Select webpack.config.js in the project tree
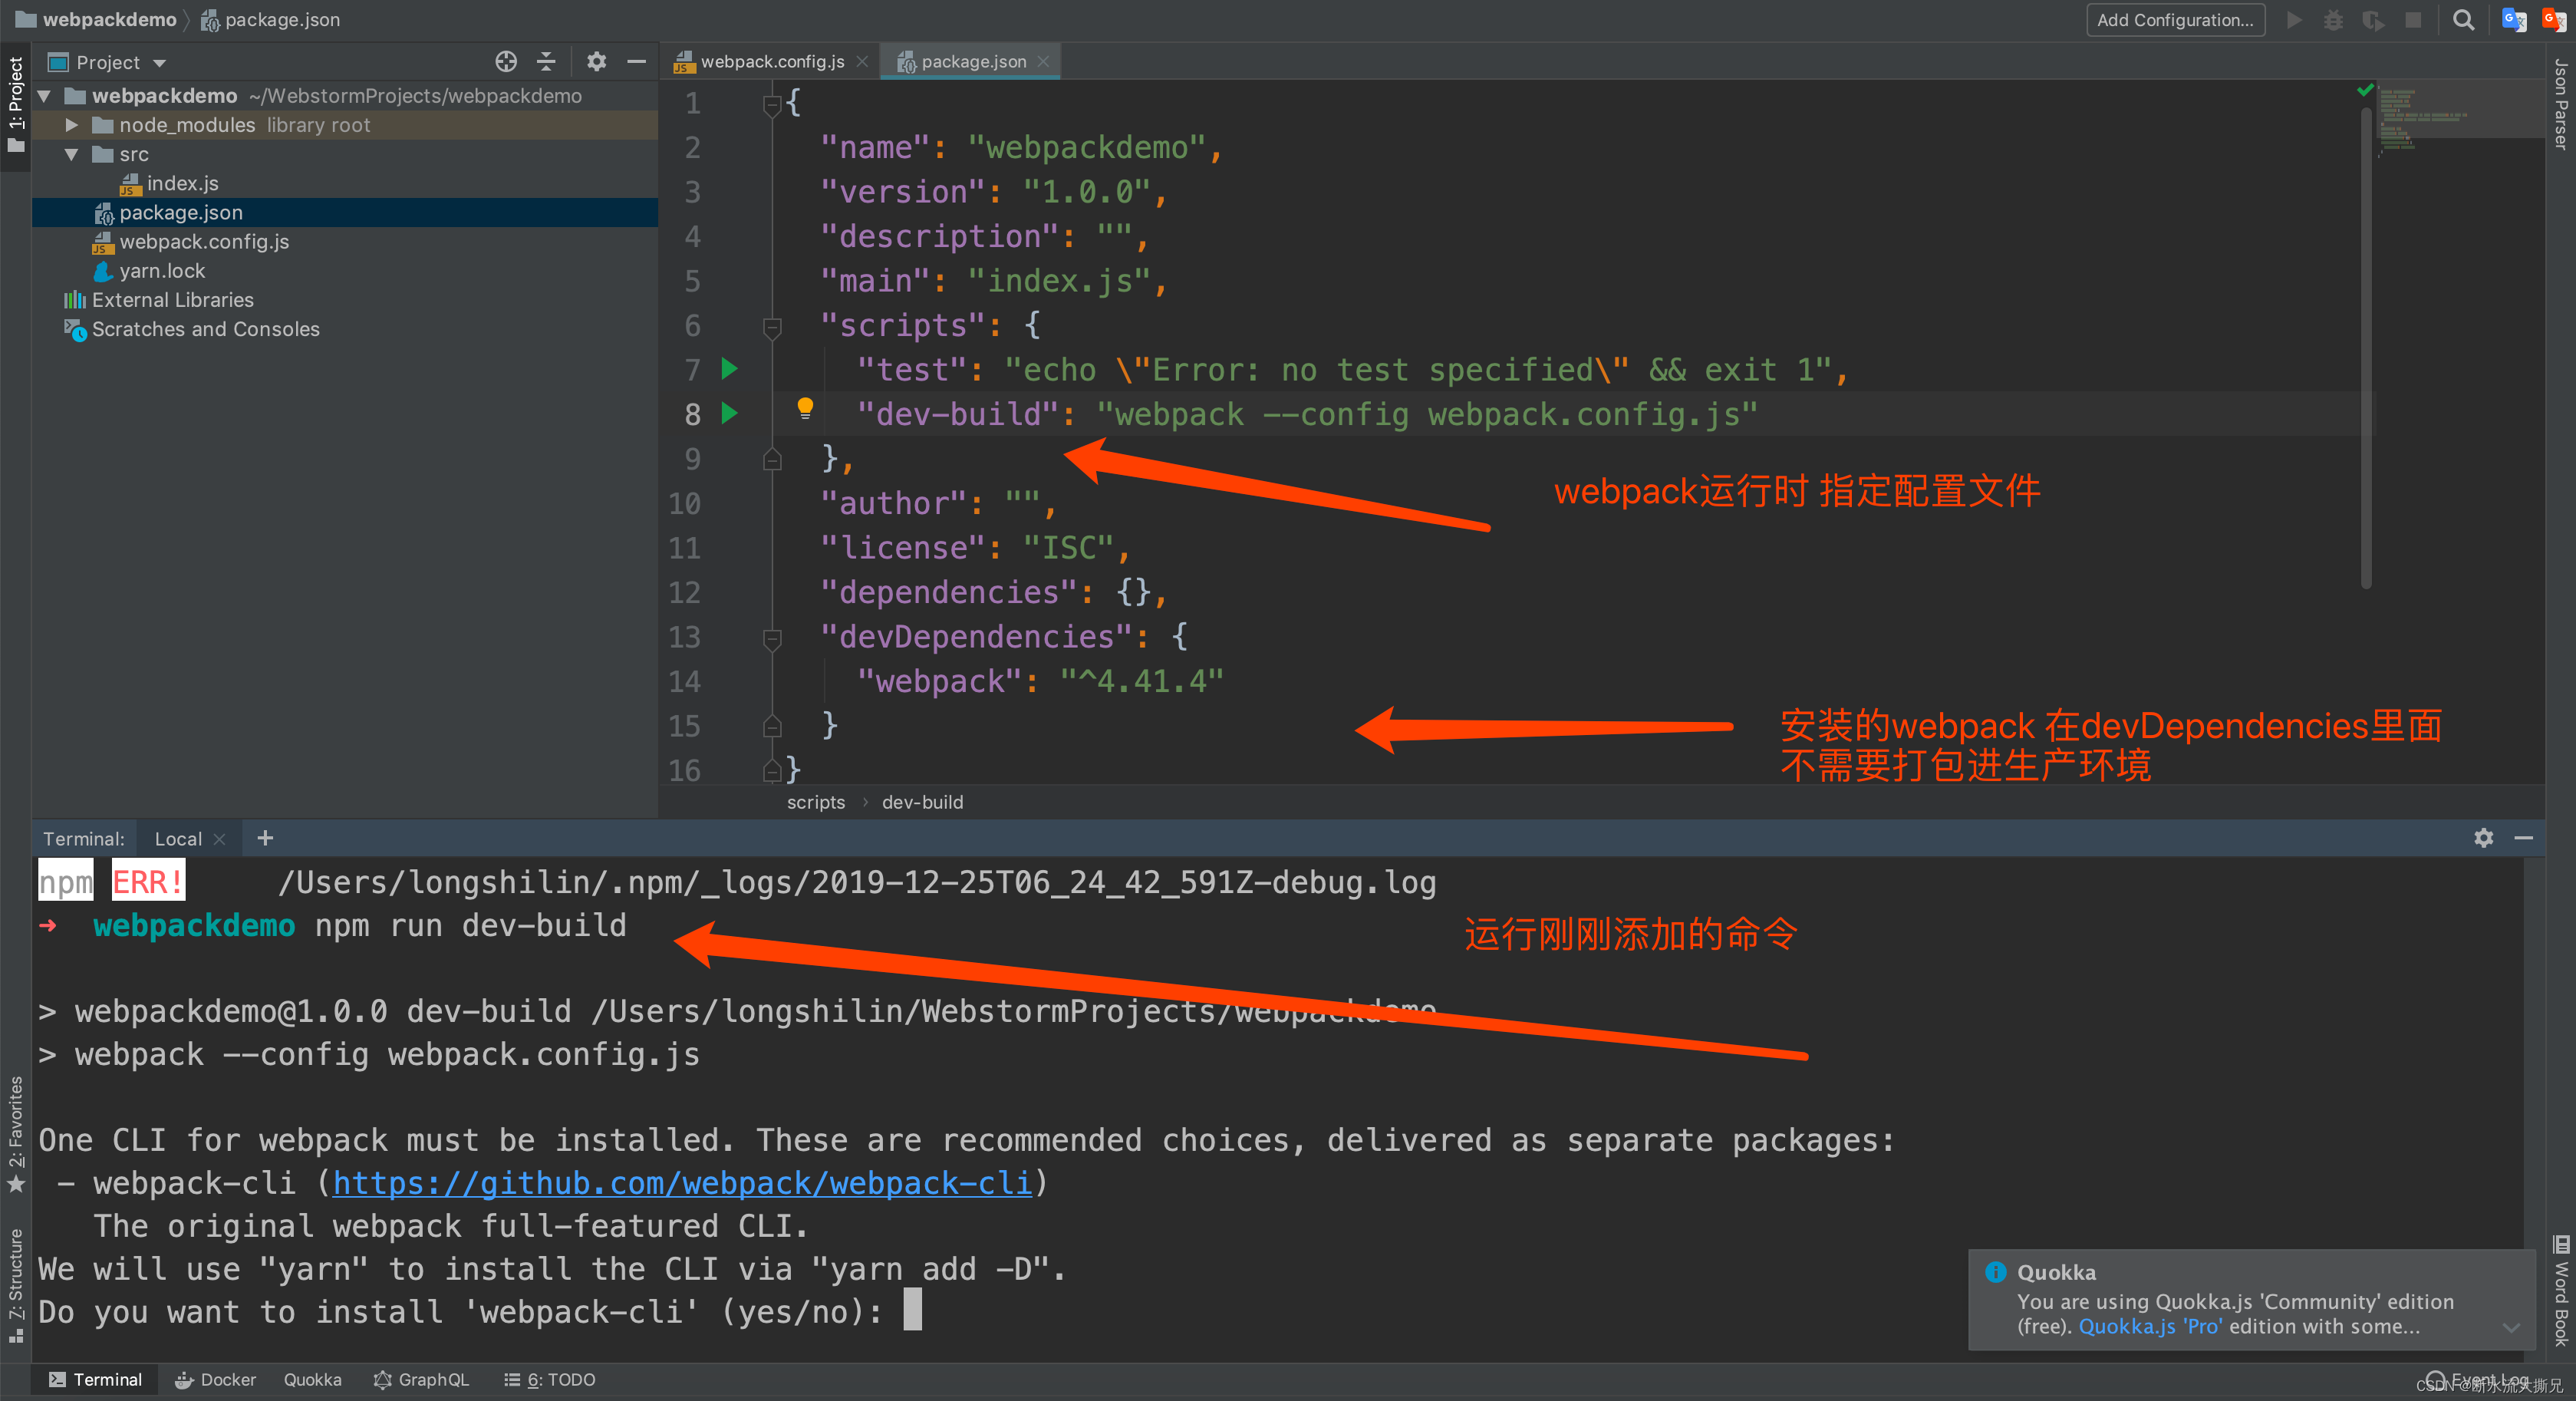Screen dimensions: 2576x1401 204,241
